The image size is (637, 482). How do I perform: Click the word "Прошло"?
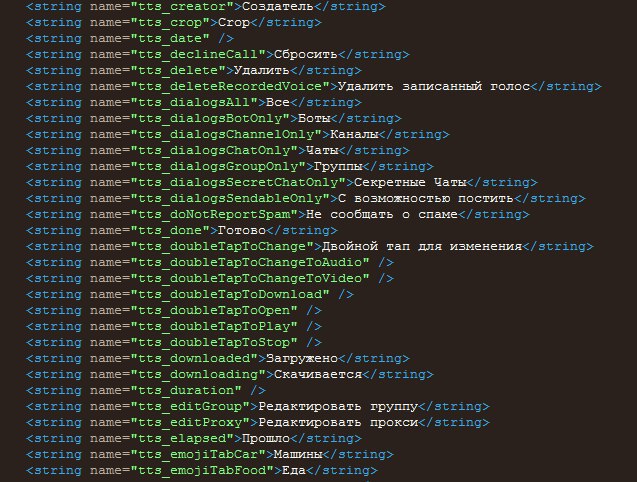(x=266, y=439)
